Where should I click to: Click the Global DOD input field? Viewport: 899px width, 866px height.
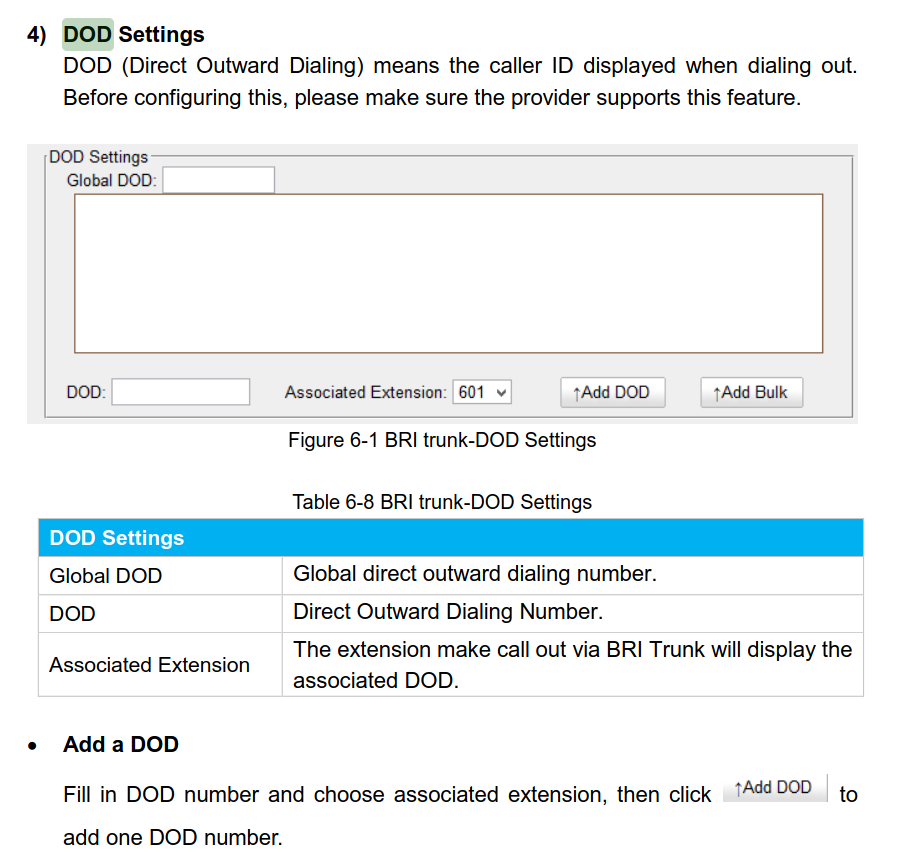point(218,180)
